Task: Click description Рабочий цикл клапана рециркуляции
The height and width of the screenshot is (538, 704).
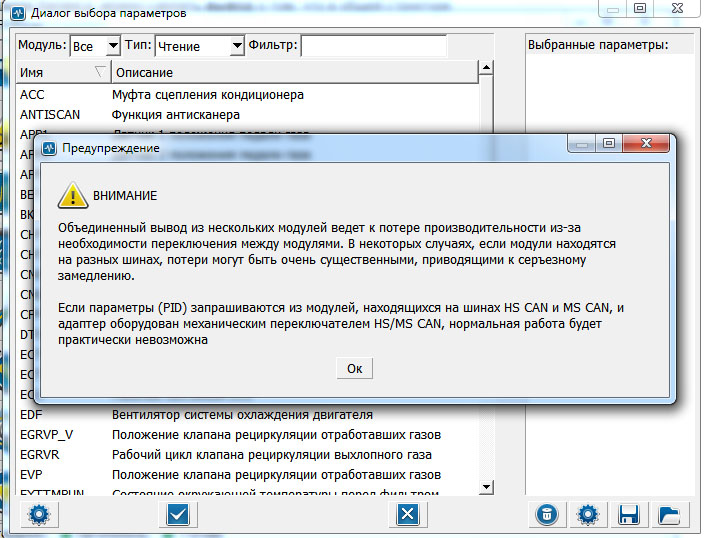Action: (272, 454)
